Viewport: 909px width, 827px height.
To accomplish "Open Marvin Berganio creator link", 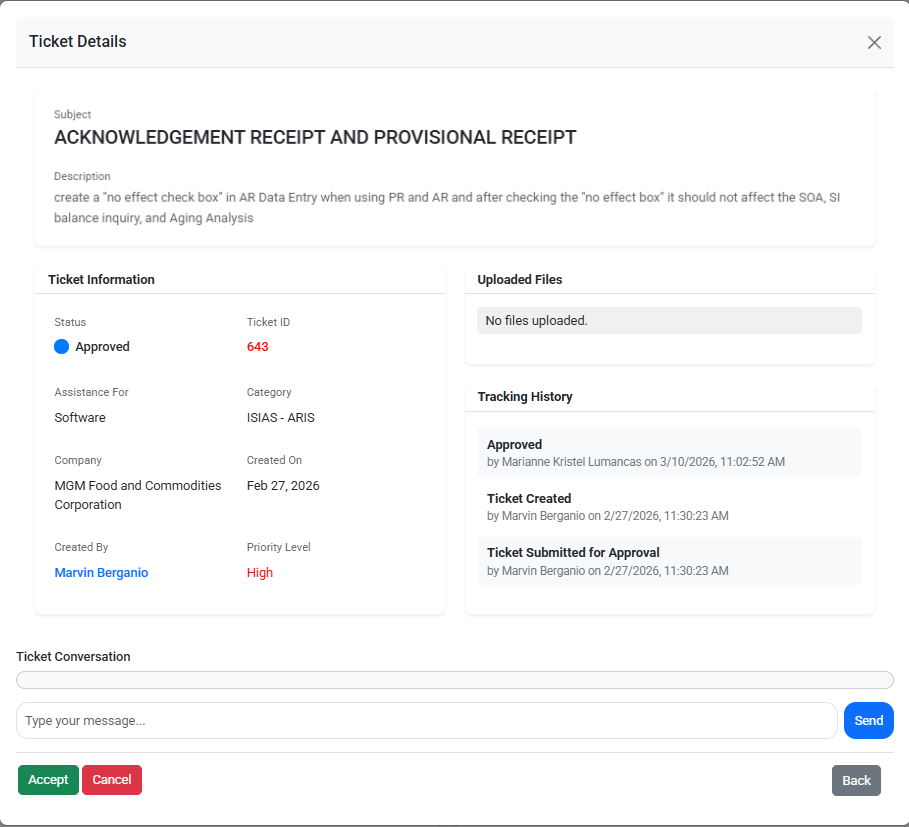I will click(x=101, y=573).
